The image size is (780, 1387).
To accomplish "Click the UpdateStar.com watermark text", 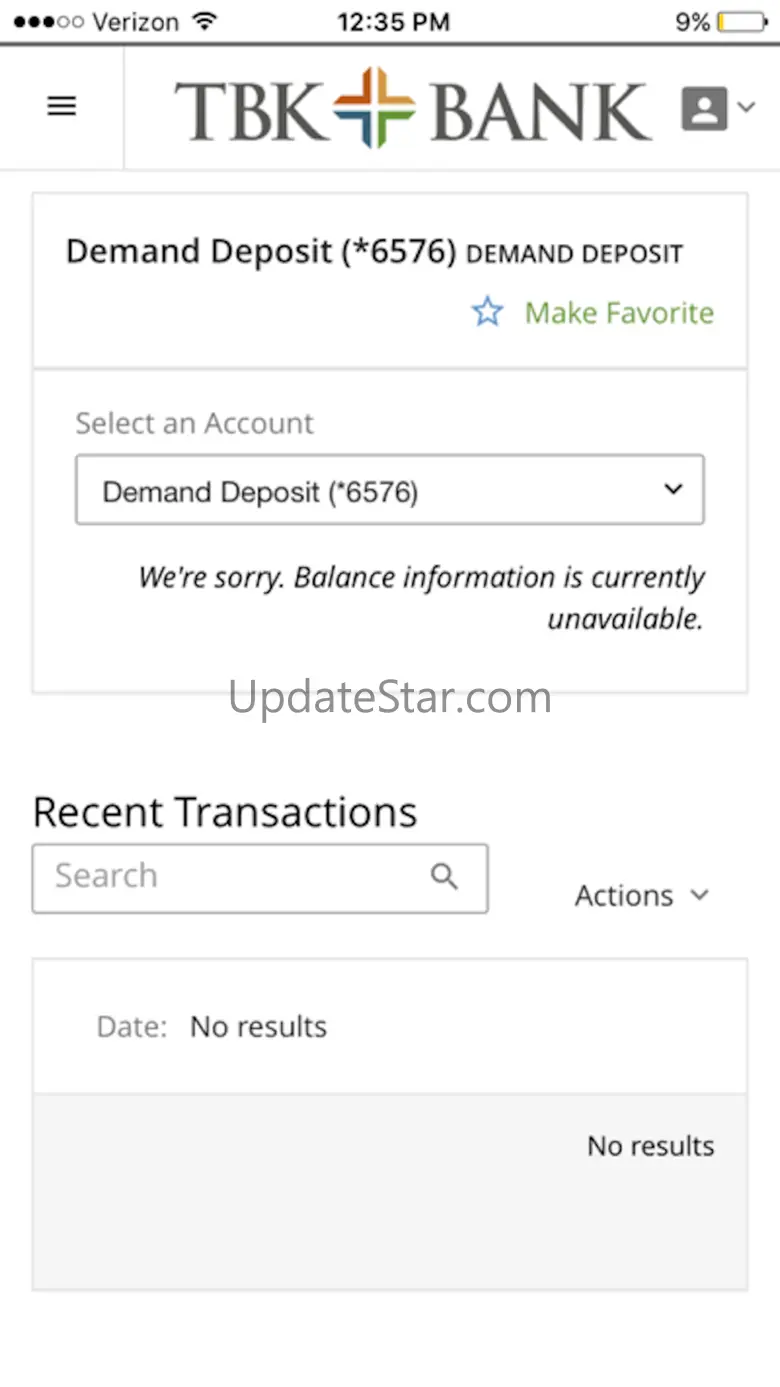I will pyautogui.click(x=389, y=697).
